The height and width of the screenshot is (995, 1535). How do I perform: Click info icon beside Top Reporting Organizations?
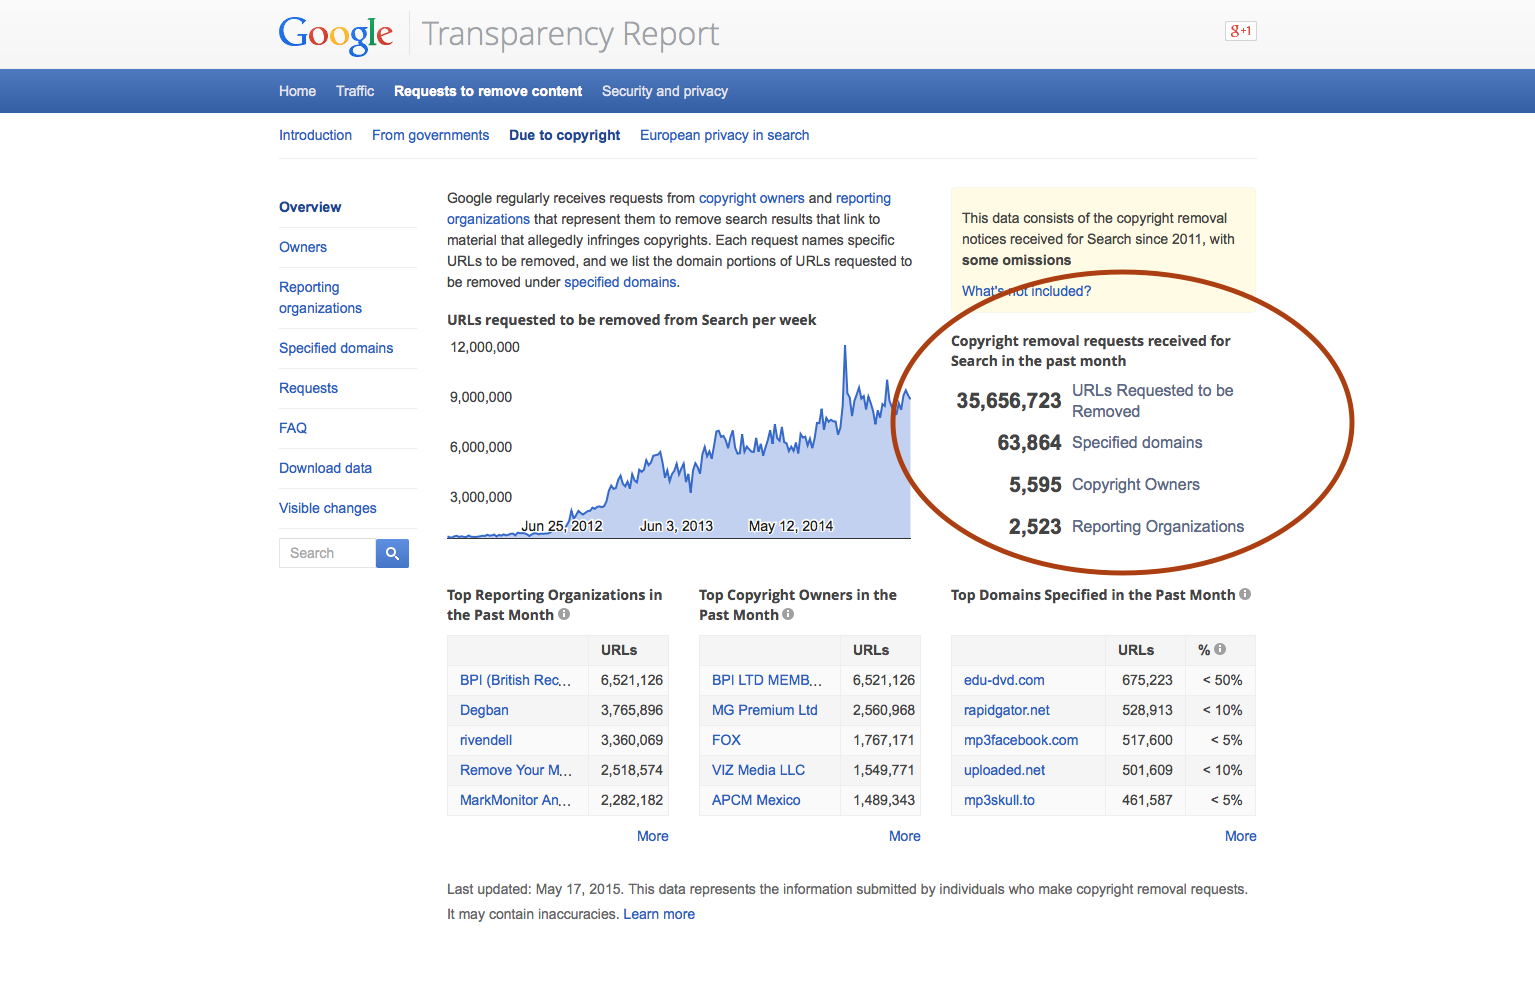click(564, 614)
